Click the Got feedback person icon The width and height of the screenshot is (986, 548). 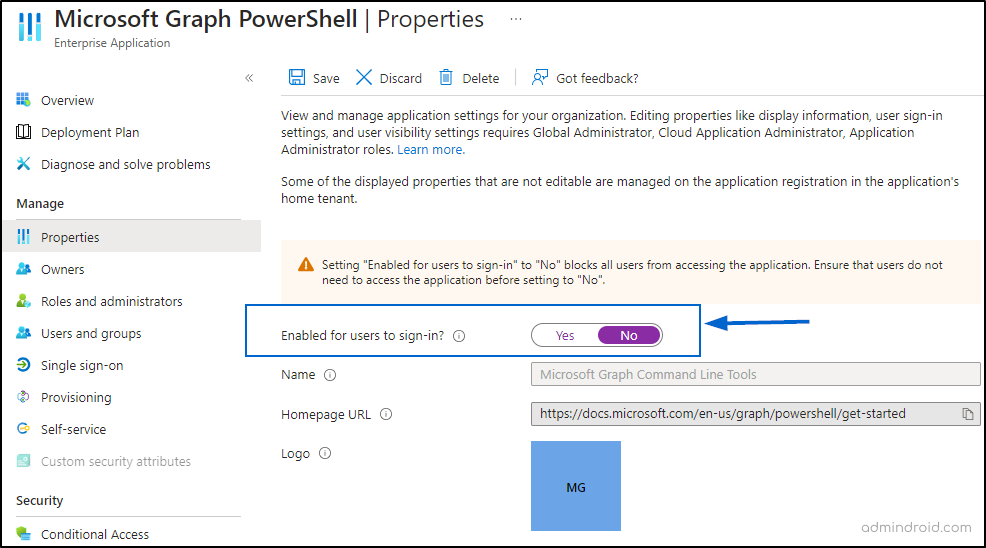click(x=540, y=77)
